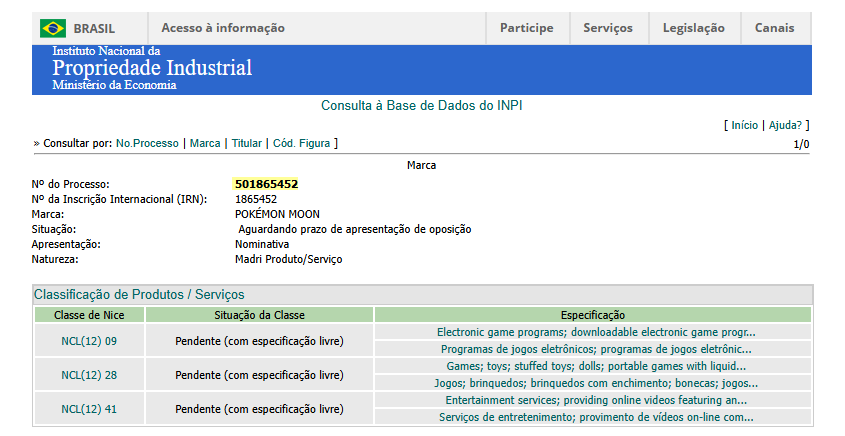Open the BRASIL portal link

pyautogui.click(x=94, y=29)
